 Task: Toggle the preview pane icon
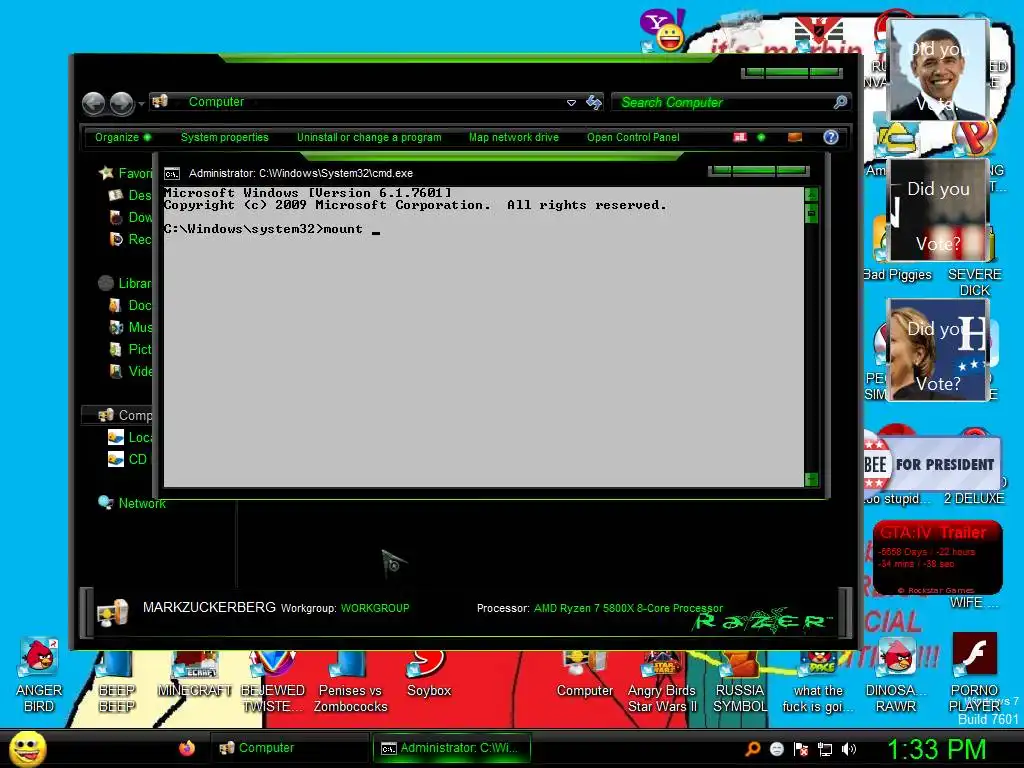795,137
